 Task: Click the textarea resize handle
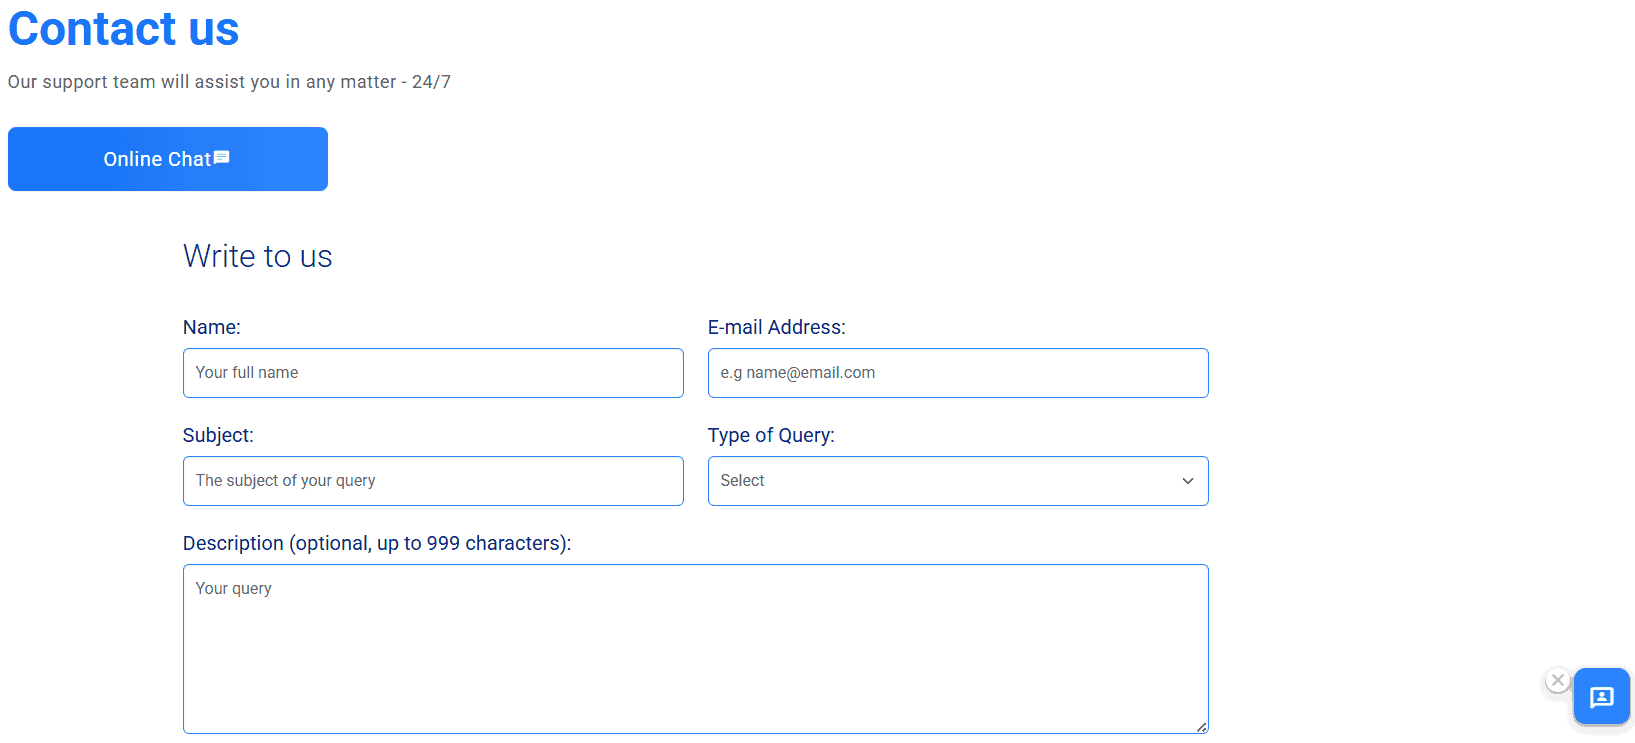point(1201,727)
